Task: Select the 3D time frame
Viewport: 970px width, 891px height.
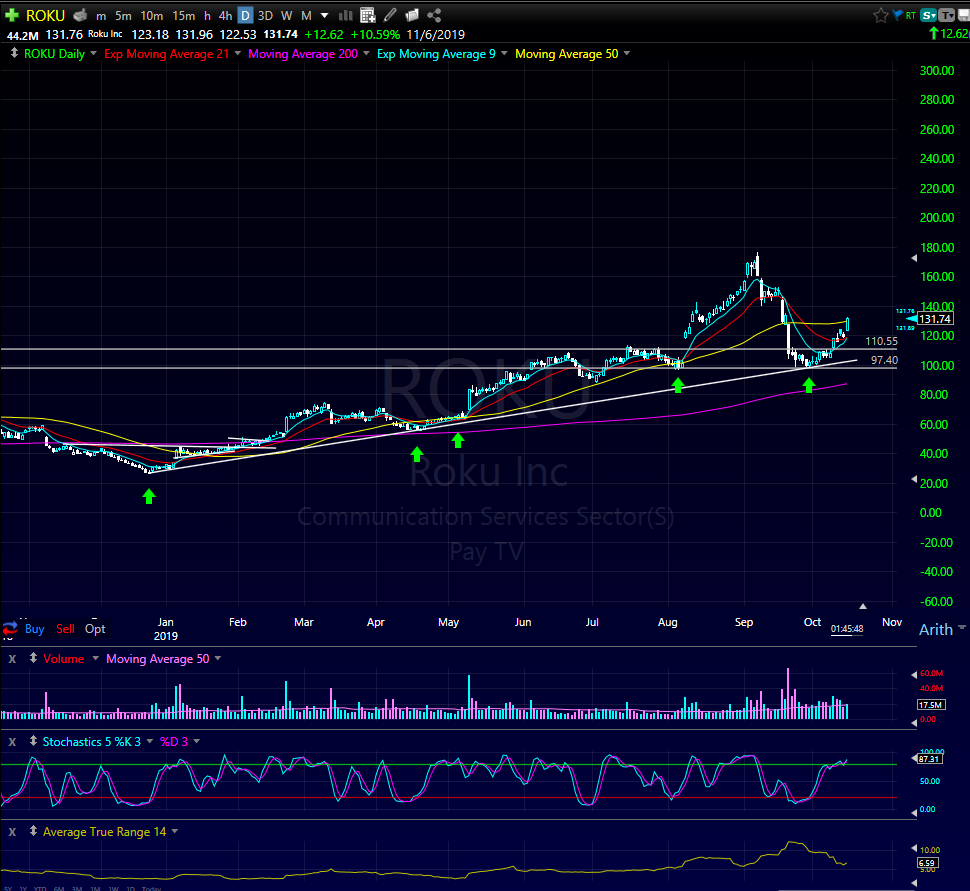Action: point(265,16)
